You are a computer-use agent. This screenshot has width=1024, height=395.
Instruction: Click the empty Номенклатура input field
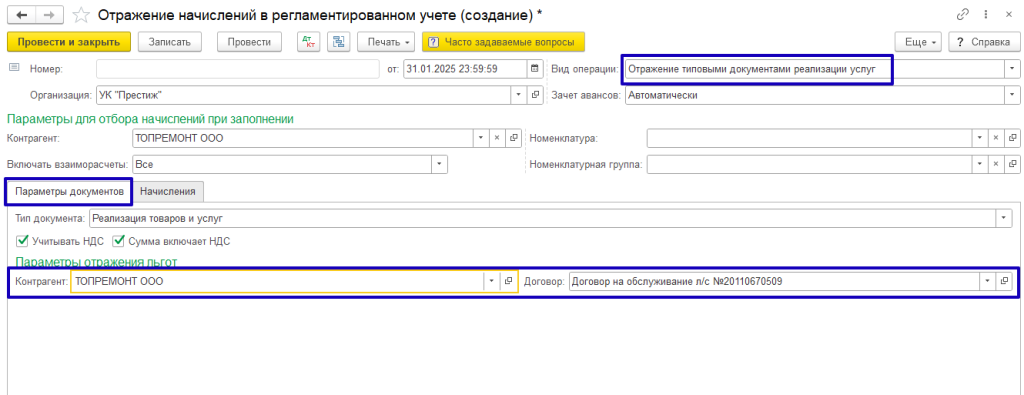[809, 138]
